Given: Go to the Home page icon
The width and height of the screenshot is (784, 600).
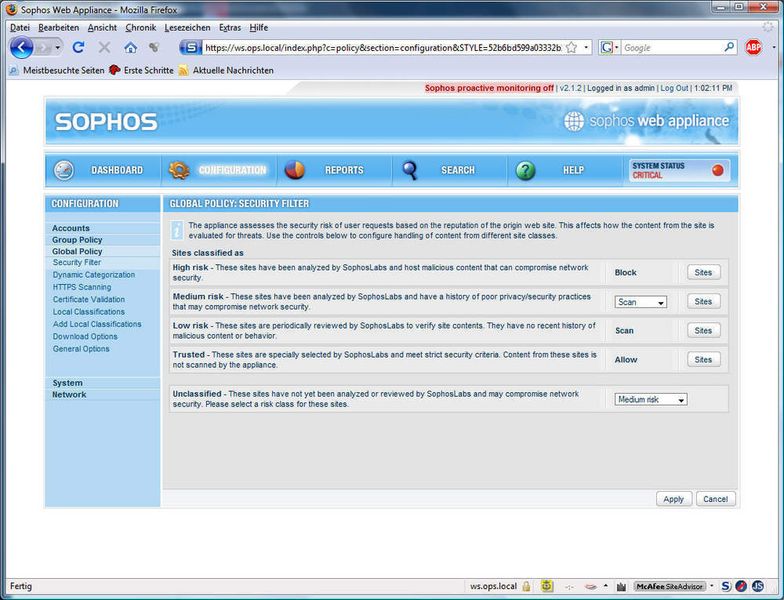Looking at the screenshot, I should pos(130,48).
